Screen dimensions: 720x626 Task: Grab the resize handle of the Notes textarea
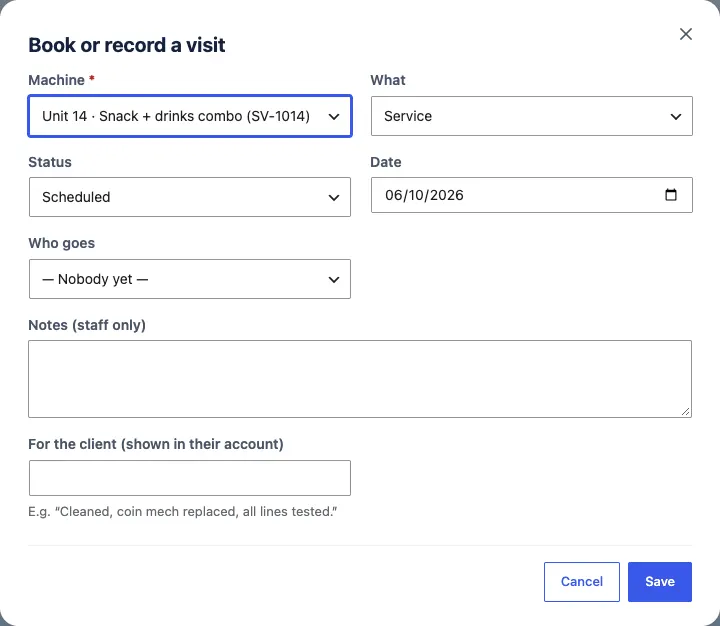click(686, 412)
